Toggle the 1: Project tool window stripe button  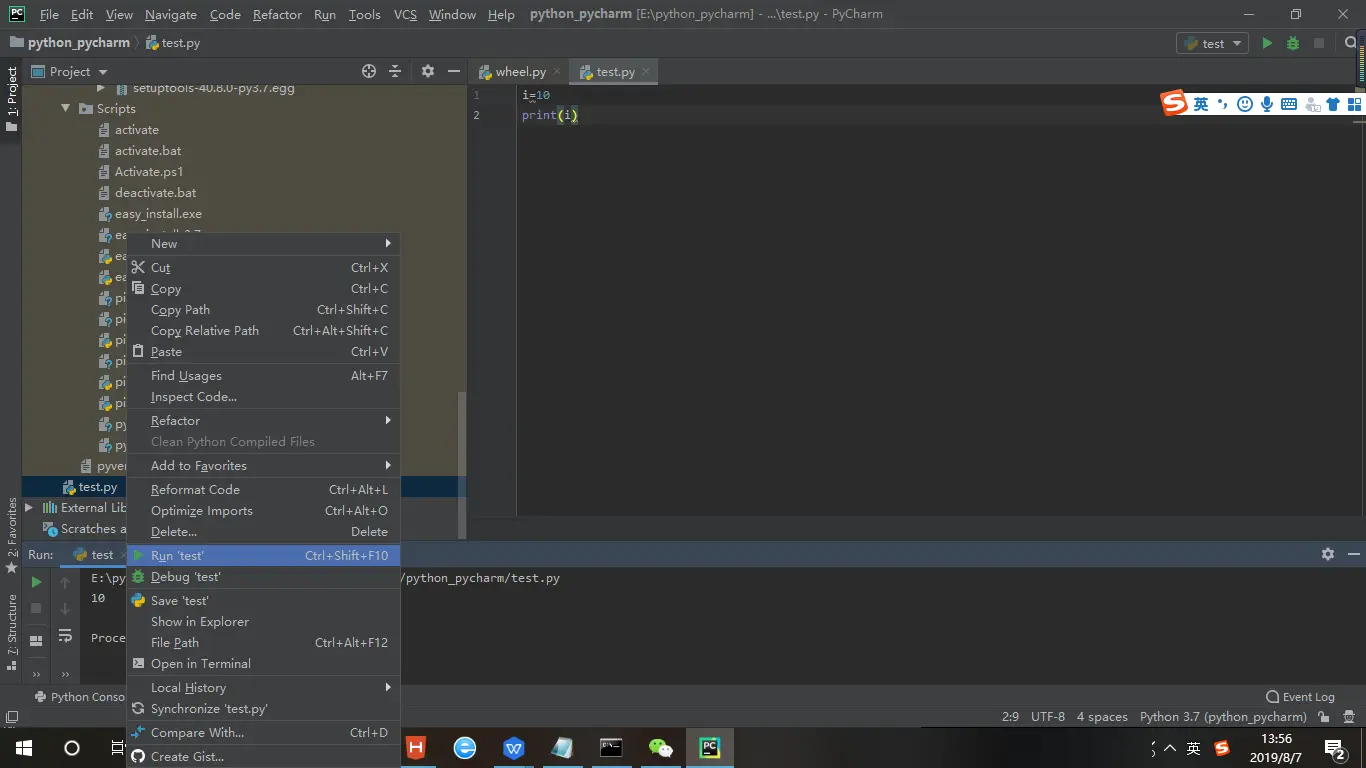[x=11, y=99]
